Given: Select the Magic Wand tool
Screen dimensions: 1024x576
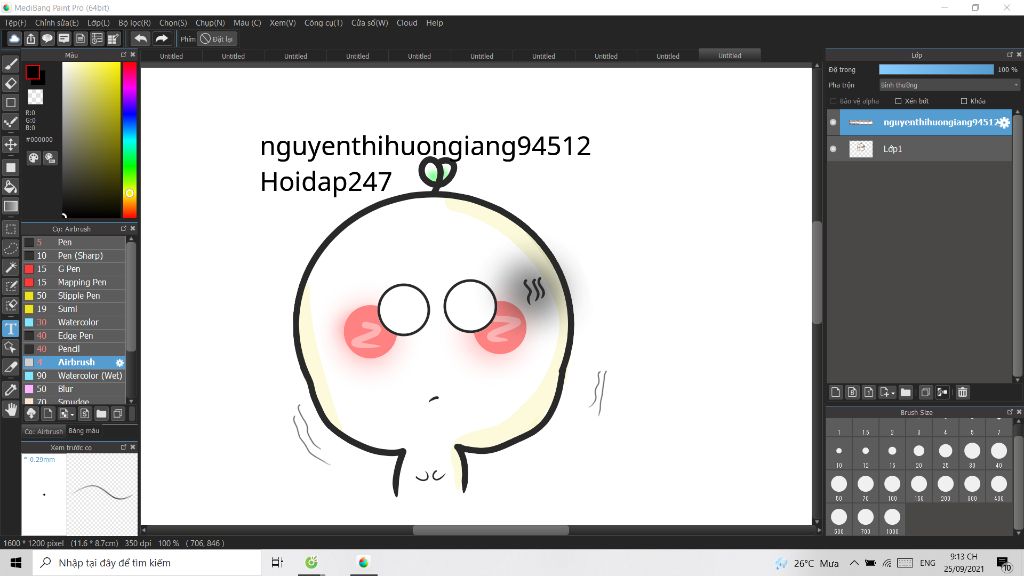Looking at the screenshot, I should point(10,268).
